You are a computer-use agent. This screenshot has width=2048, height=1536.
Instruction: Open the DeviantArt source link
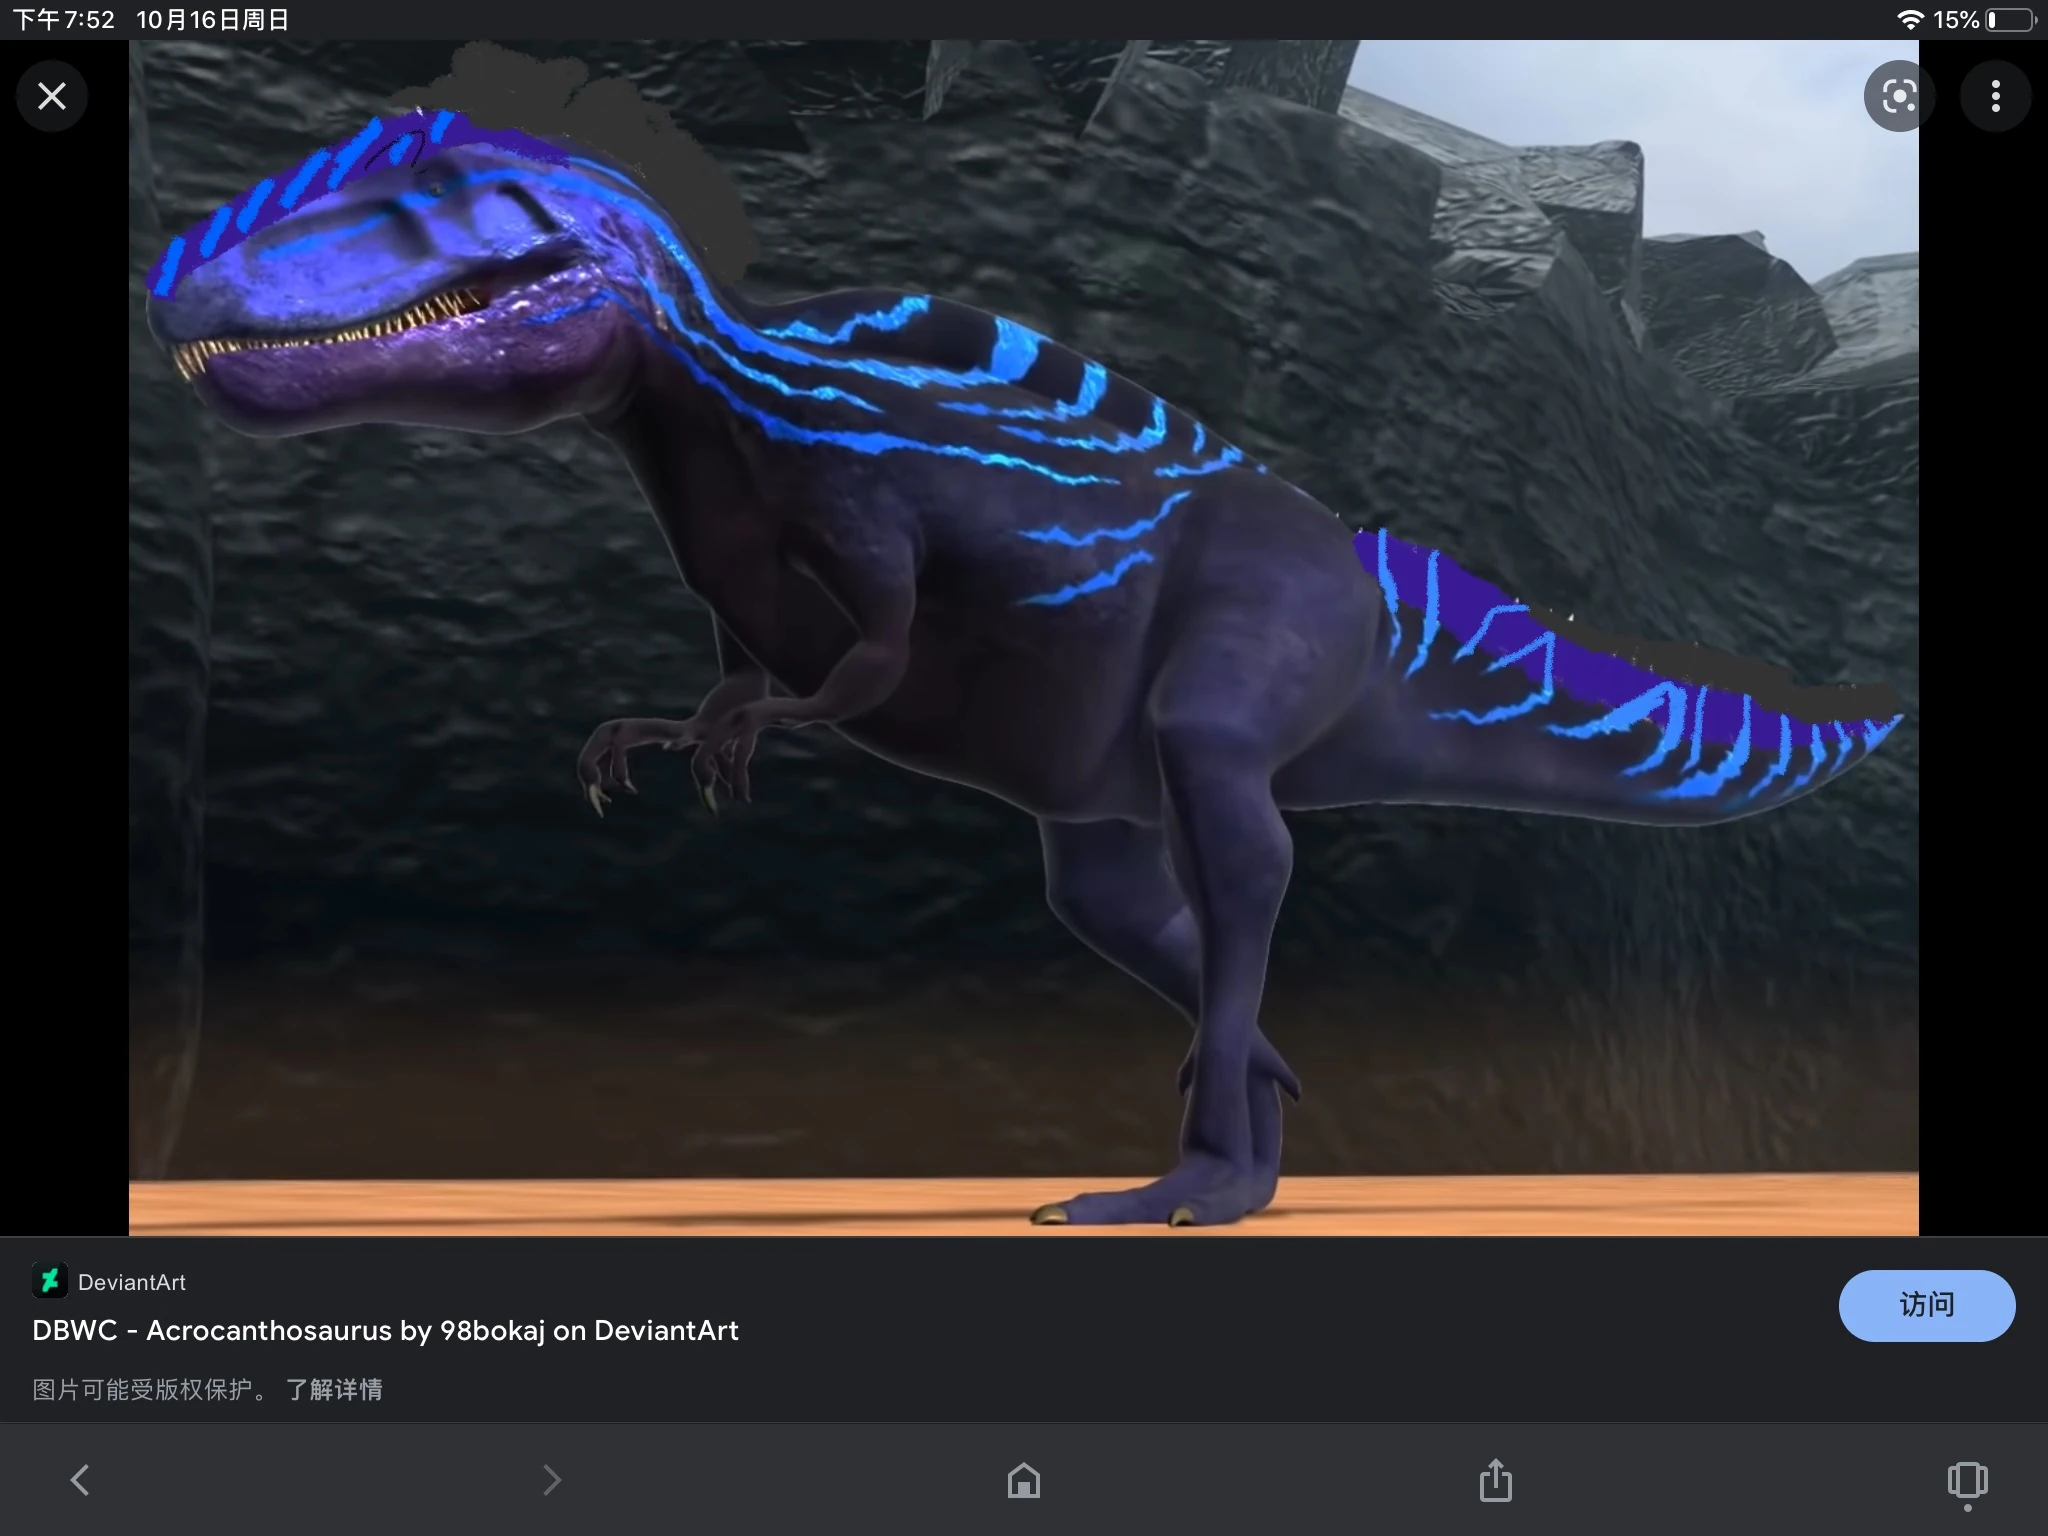click(131, 1282)
